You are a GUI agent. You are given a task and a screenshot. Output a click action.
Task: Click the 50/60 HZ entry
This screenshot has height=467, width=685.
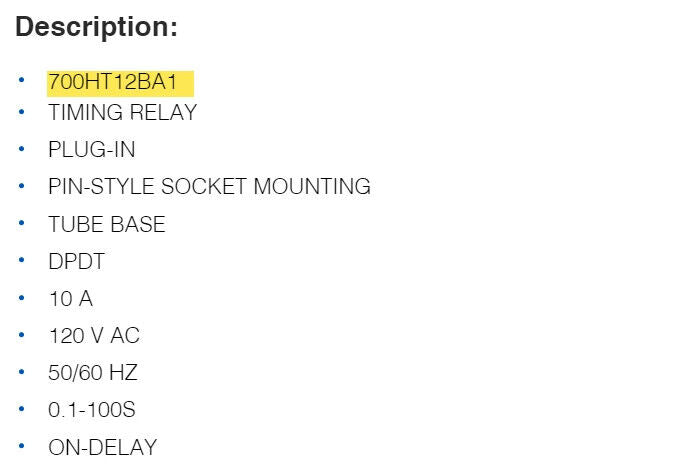coord(93,373)
